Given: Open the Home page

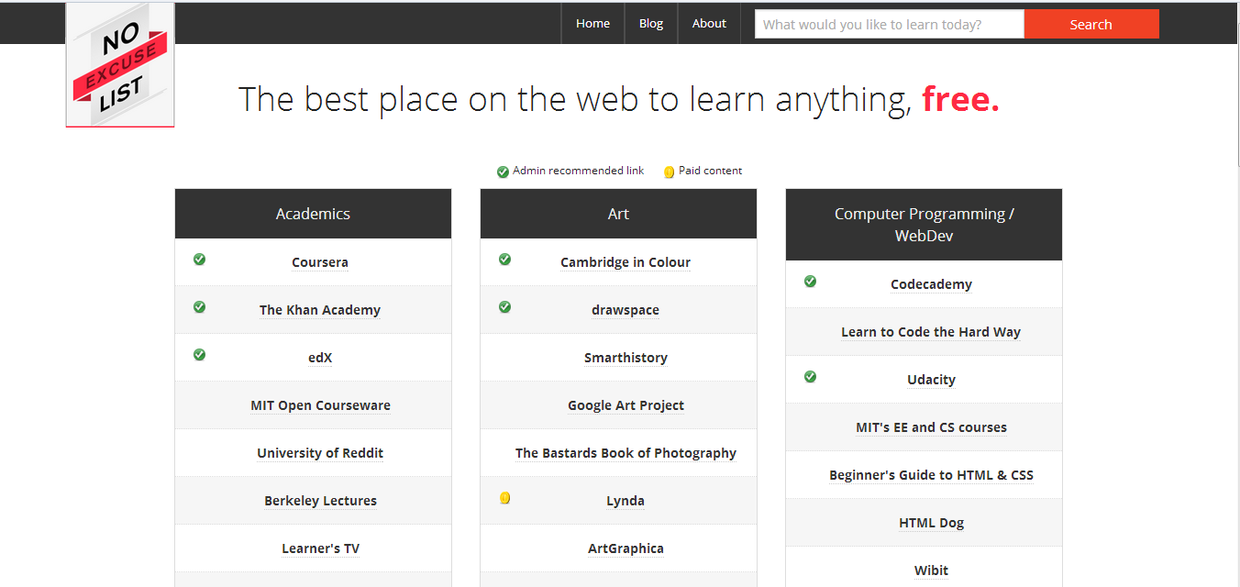Looking at the screenshot, I should pyautogui.click(x=593, y=24).
